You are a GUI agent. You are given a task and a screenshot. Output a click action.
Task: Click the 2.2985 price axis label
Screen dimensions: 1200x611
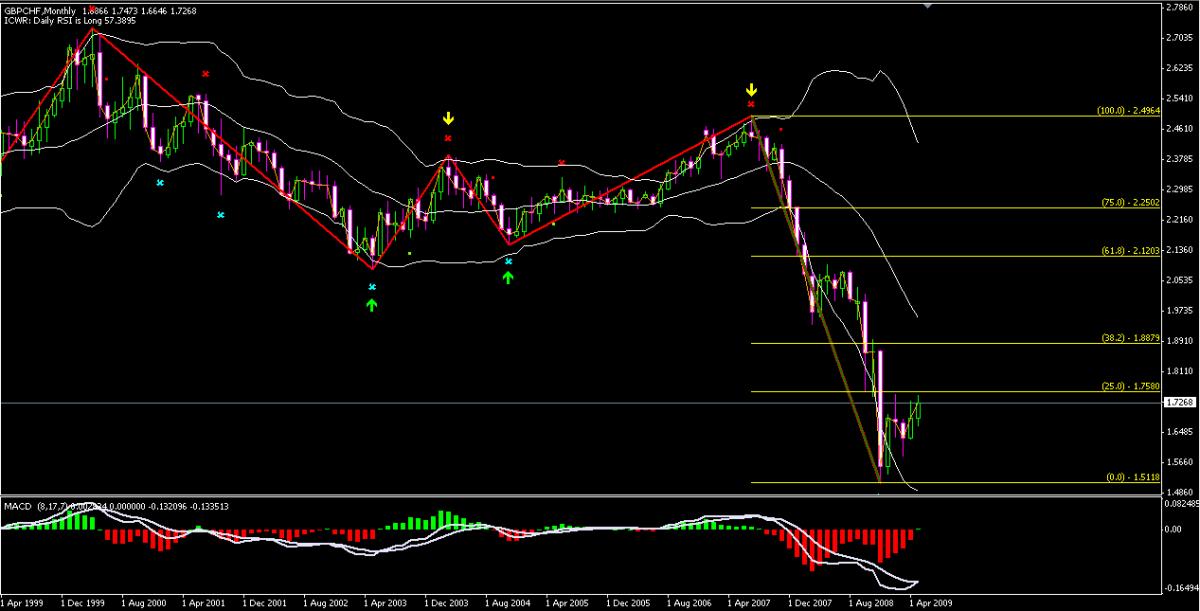pos(1180,189)
